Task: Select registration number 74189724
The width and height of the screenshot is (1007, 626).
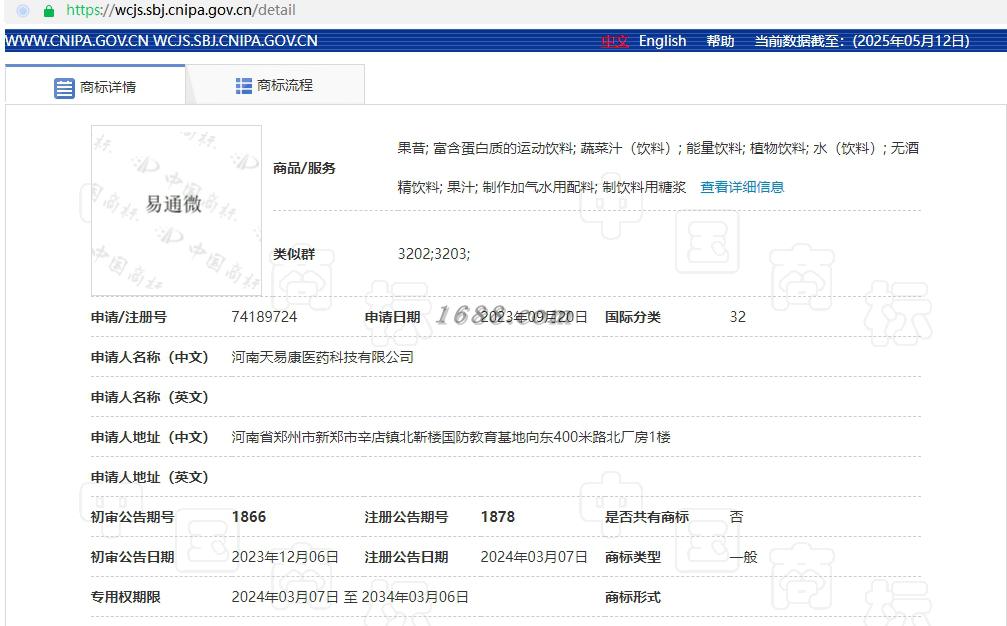Action: (x=264, y=317)
